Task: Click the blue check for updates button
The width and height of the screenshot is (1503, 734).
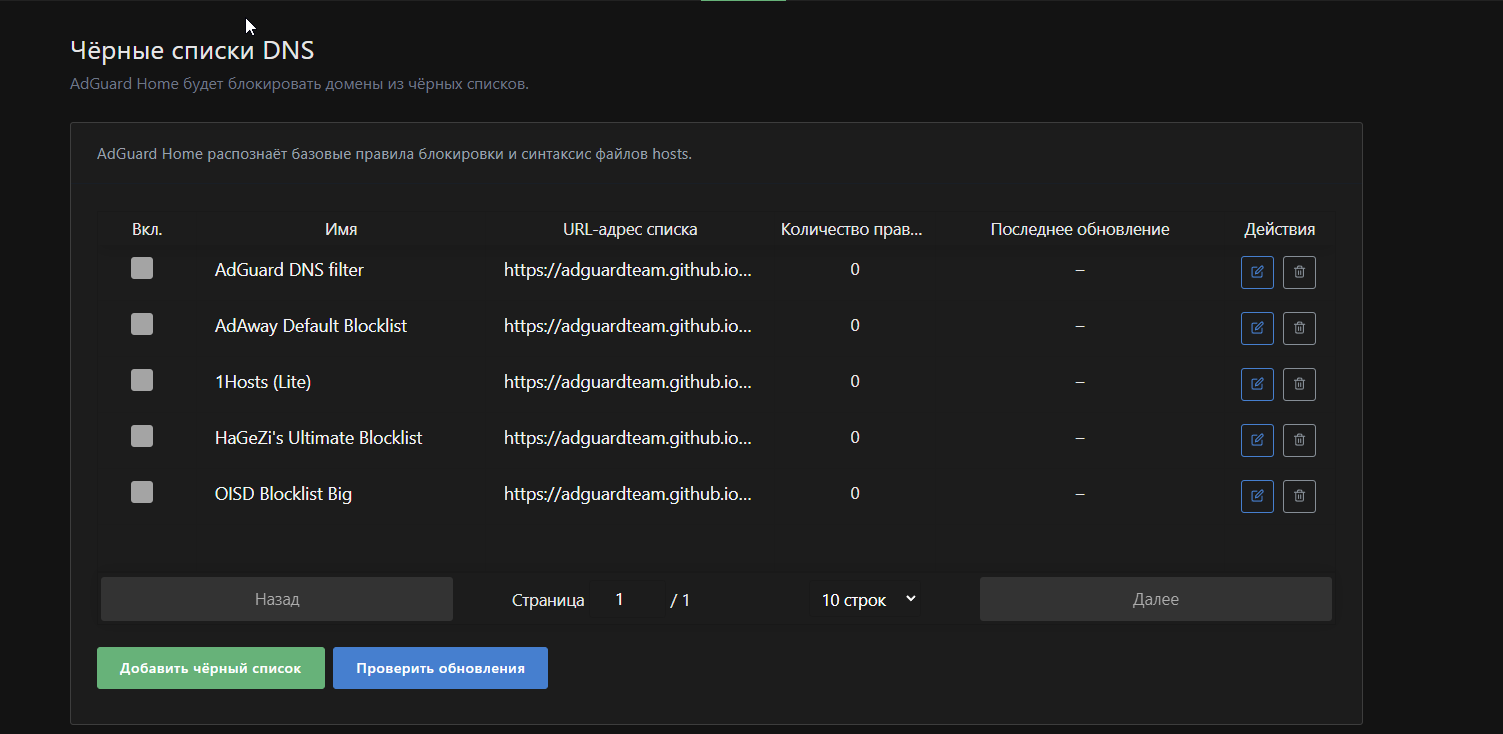Action: 440,668
